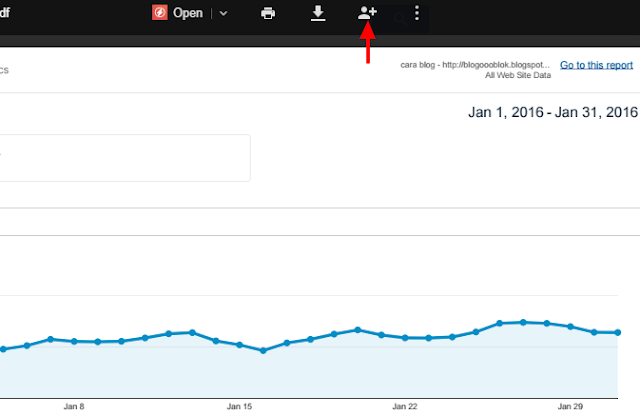Follow the 'Go to this report' link

pyautogui.click(x=596, y=65)
